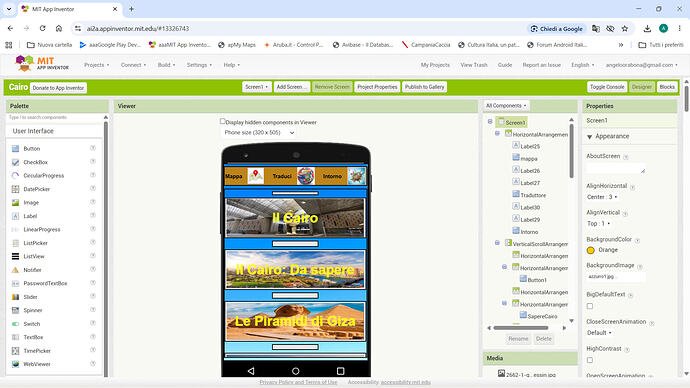Collapse the Screen1 tree node
Image resolution: width=690 pixels, height=388 pixels.
point(490,121)
